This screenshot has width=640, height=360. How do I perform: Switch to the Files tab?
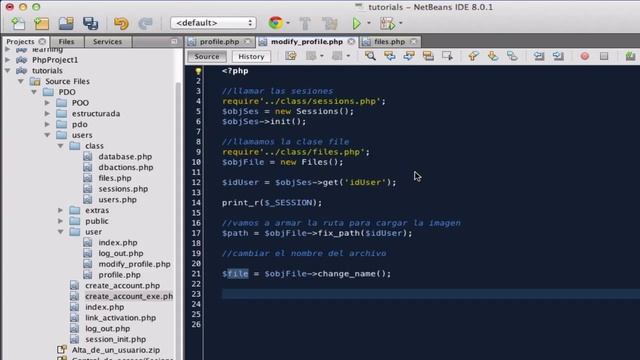tap(66, 42)
